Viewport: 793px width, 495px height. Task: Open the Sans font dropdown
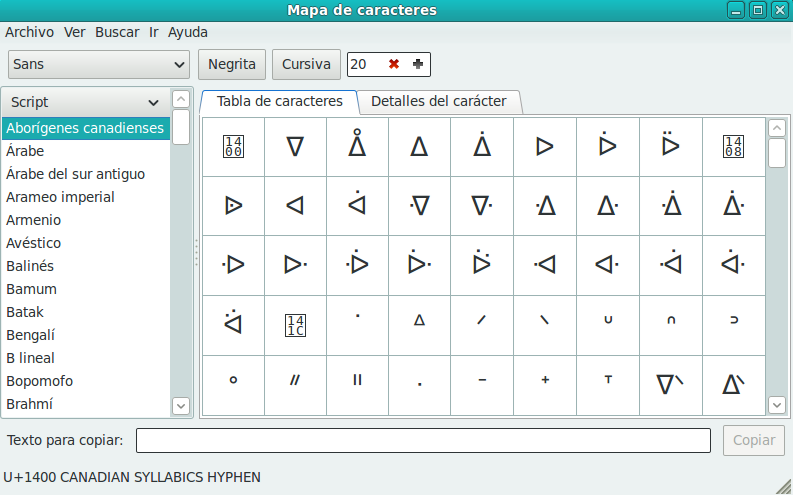(99, 64)
